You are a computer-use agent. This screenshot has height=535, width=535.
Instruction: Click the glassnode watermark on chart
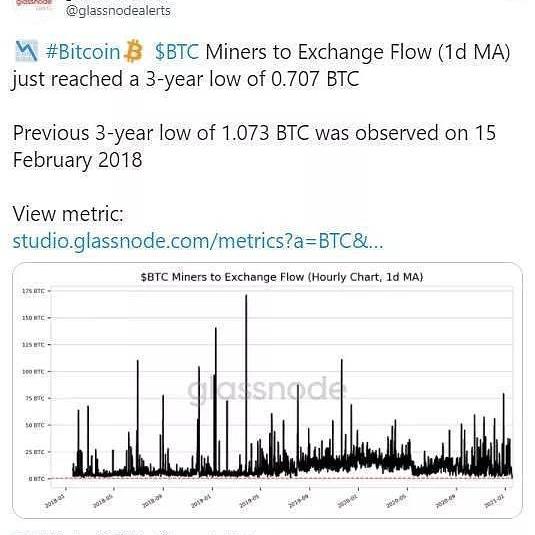(x=267, y=390)
